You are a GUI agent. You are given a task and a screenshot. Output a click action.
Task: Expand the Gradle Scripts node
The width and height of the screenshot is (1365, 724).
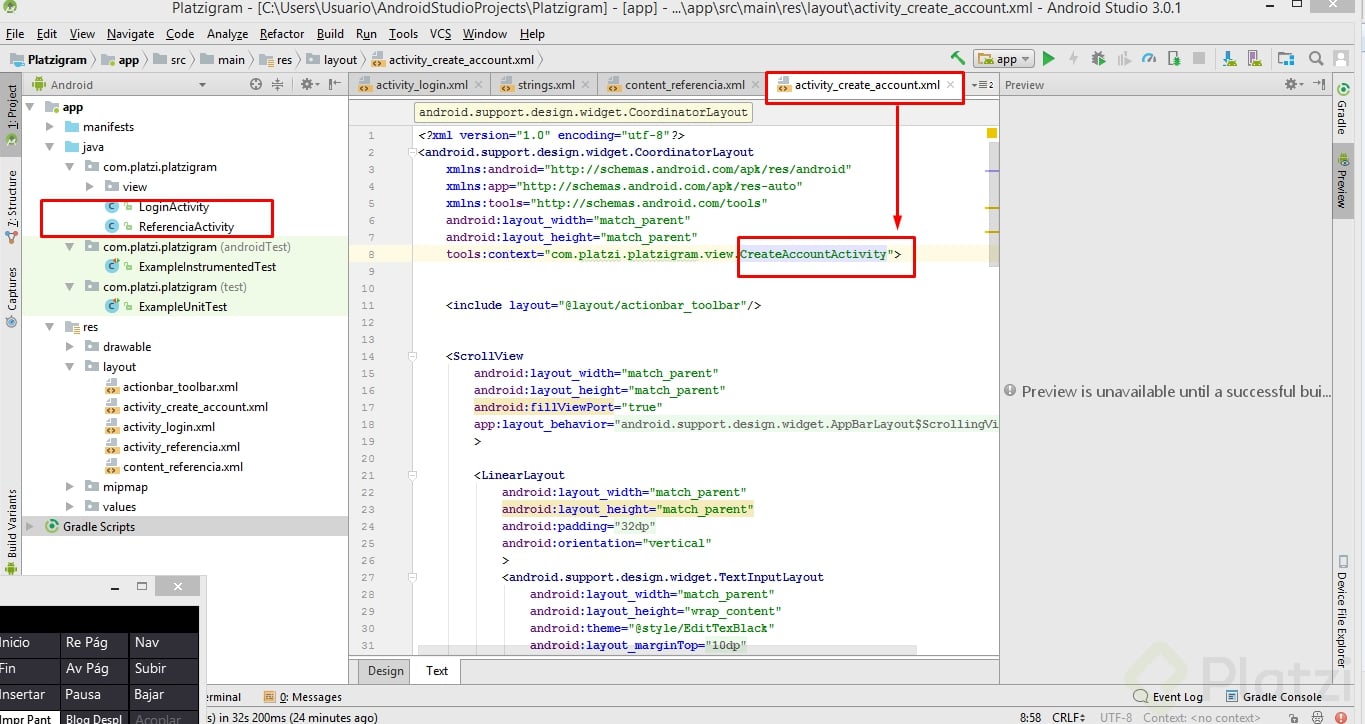(29, 527)
